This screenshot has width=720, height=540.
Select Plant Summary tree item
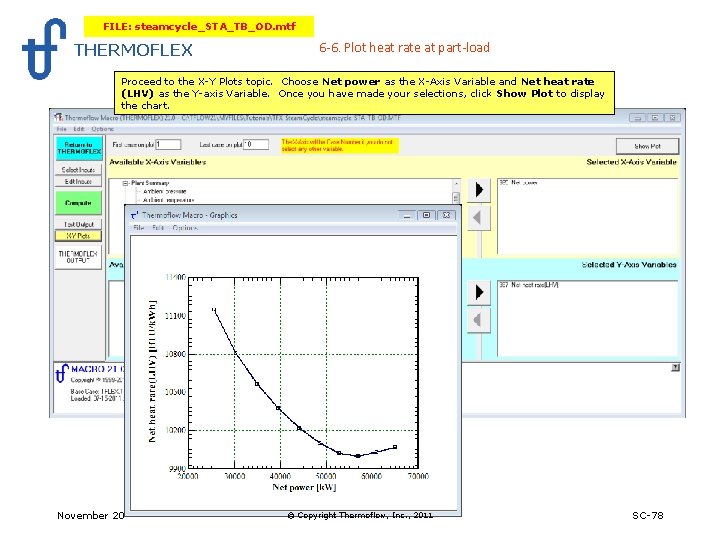tap(150, 183)
